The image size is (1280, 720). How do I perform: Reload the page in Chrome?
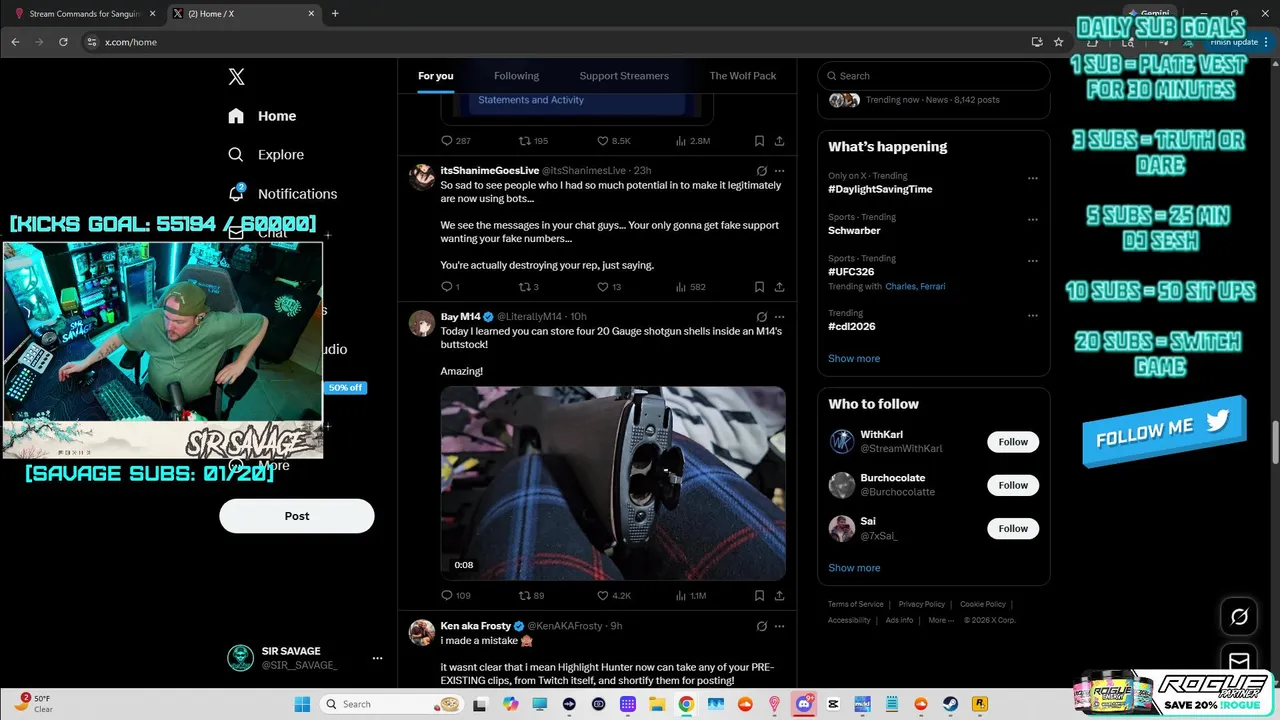tap(63, 42)
